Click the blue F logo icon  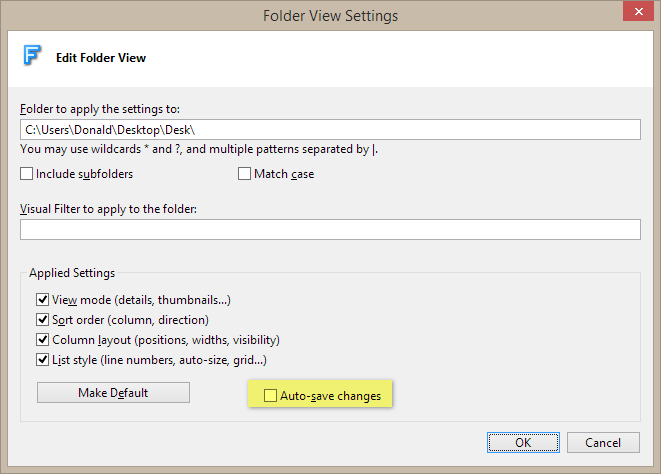(33, 56)
